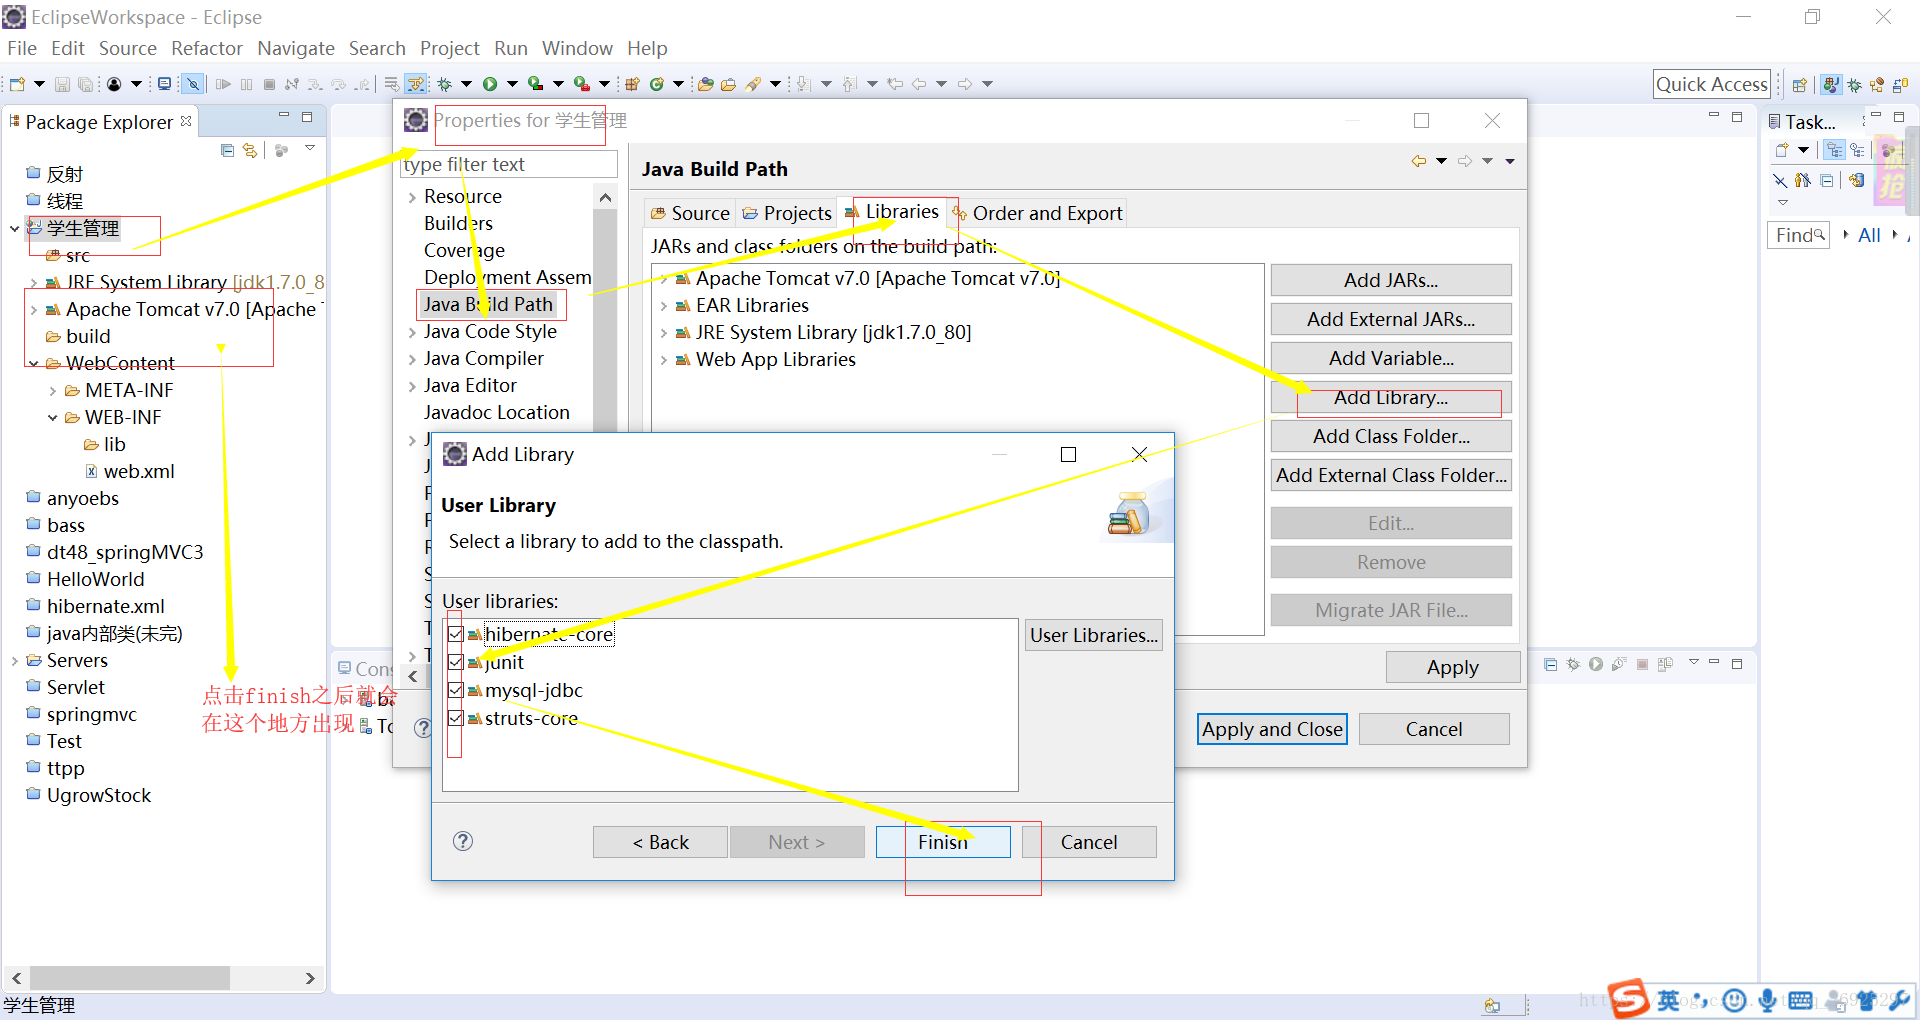Open the Run icon dropdown arrow
Viewport: 1920px width, 1020px height.
tap(512, 84)
